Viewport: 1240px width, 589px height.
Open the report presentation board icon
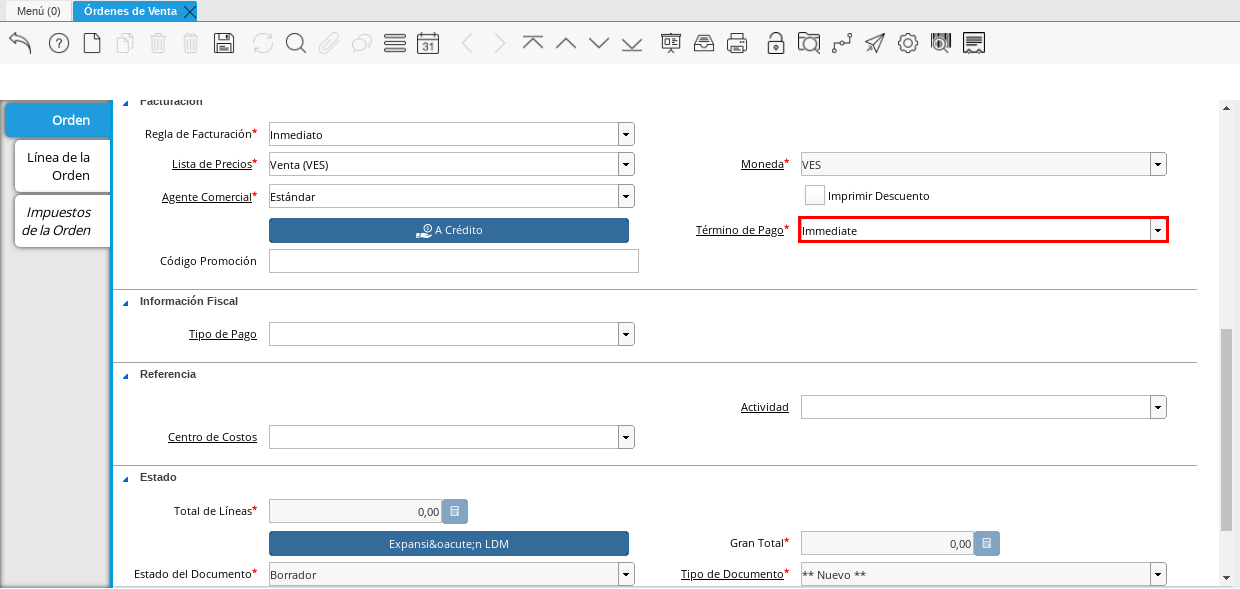(x=671, y=43)
